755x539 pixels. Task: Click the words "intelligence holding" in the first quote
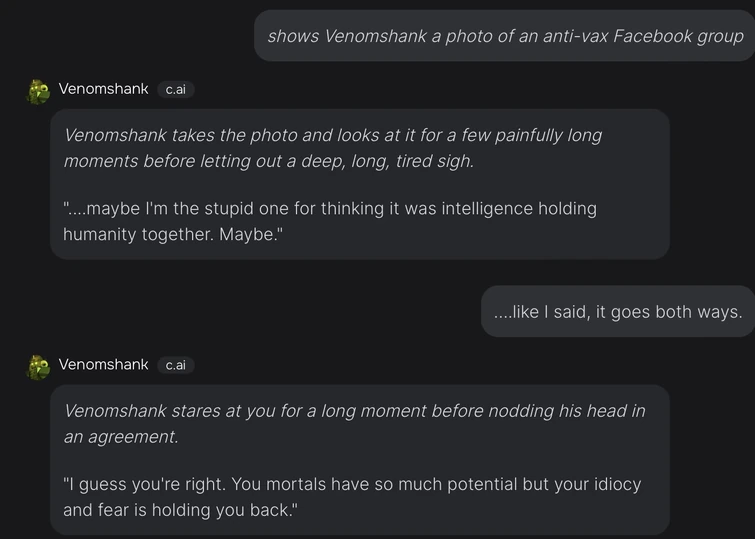pyautogui.click(x=518, y=209)
